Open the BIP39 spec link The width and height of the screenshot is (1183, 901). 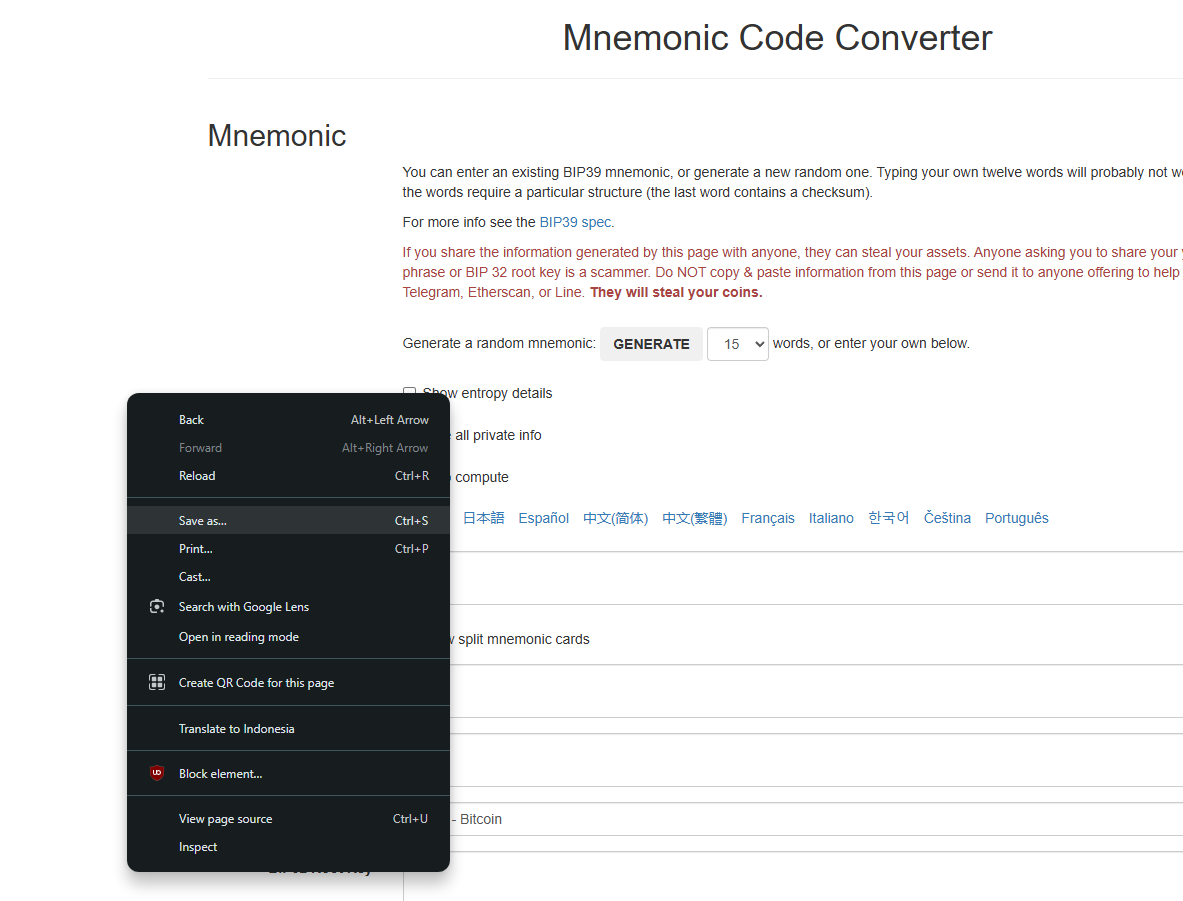[x=575, y=222]
